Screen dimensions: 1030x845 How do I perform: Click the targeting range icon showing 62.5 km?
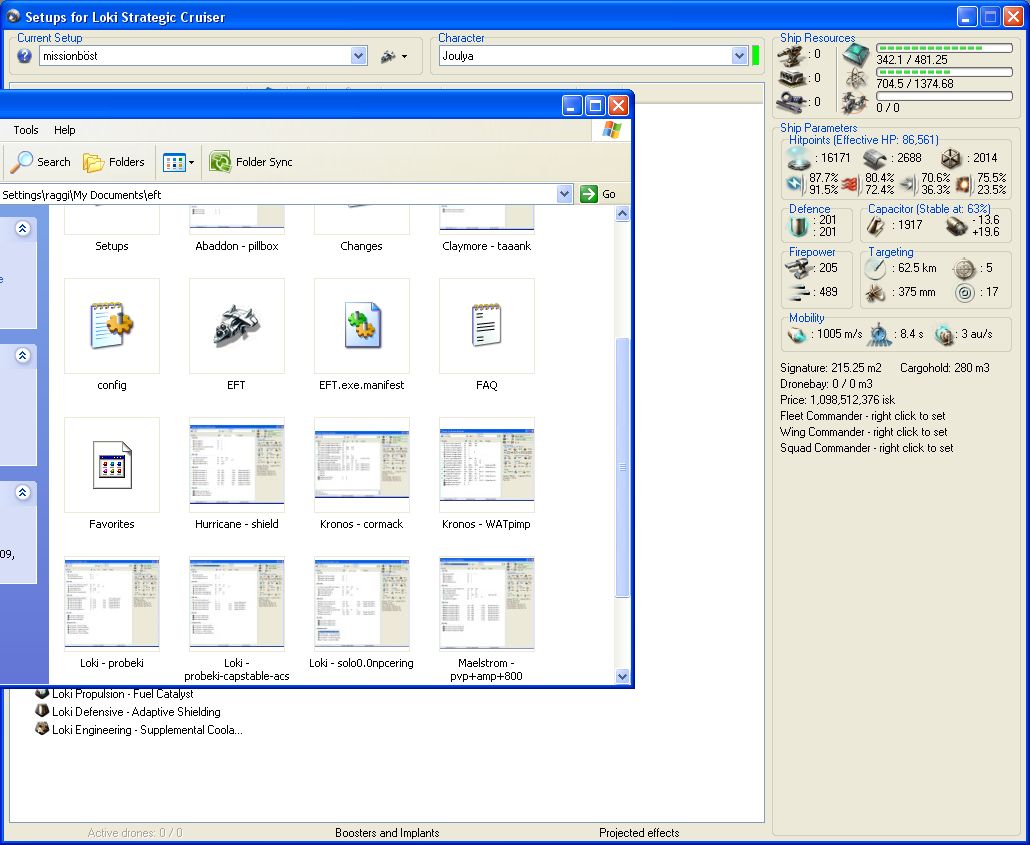pyautogui.click(x=876, y=268)
